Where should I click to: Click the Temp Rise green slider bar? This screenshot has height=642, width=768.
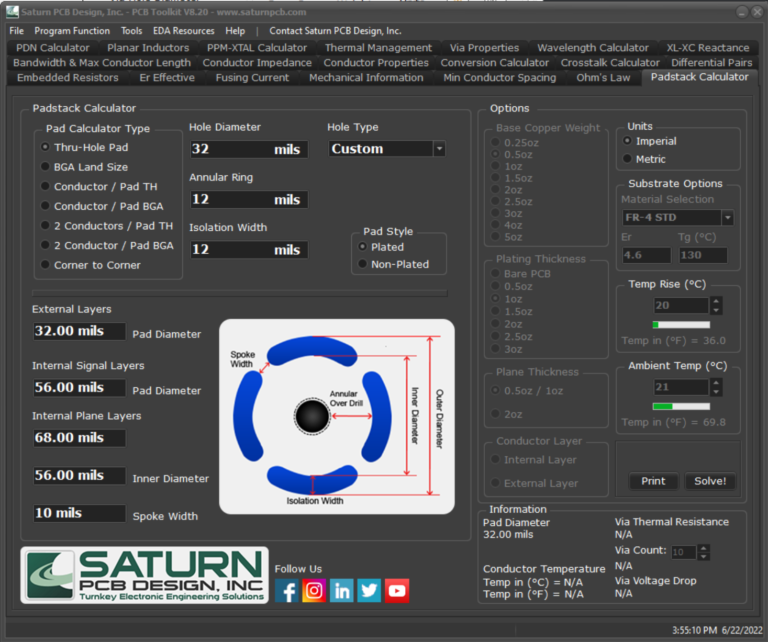pos(681,325)
